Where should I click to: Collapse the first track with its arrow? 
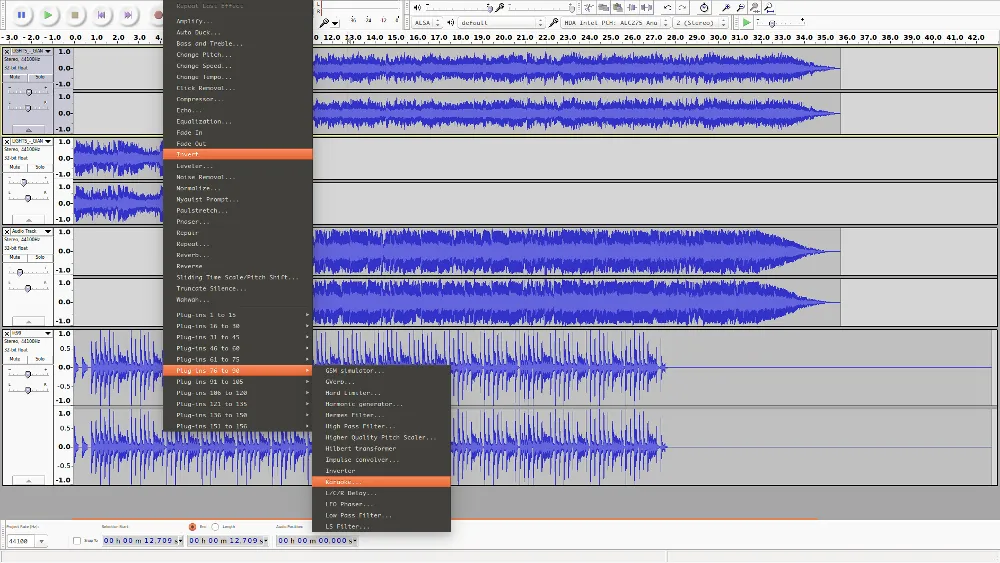coord(29,129)
